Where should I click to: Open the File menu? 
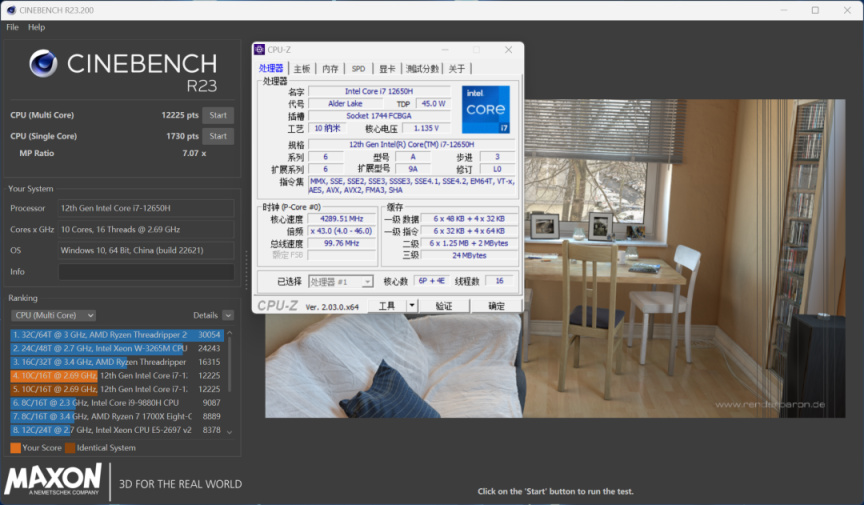pyautogui.click(x=12, y=27)
